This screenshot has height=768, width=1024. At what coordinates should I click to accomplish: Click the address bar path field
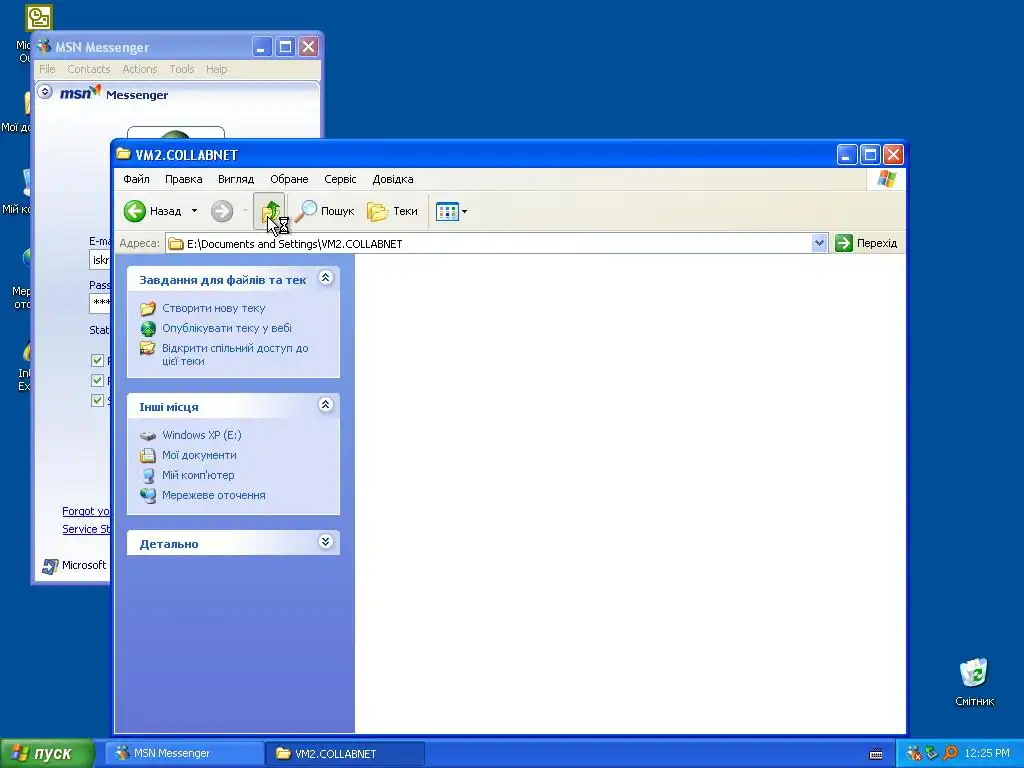point(488,244)
